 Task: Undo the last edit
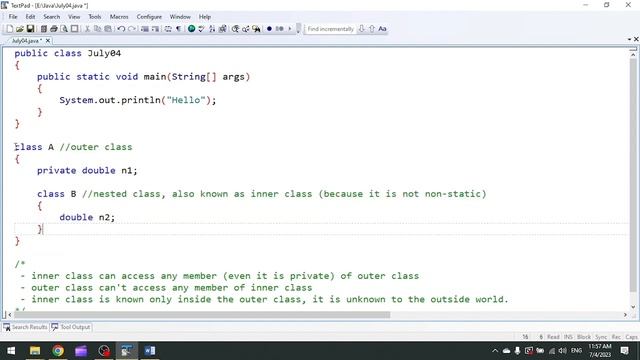click(121, 29)
